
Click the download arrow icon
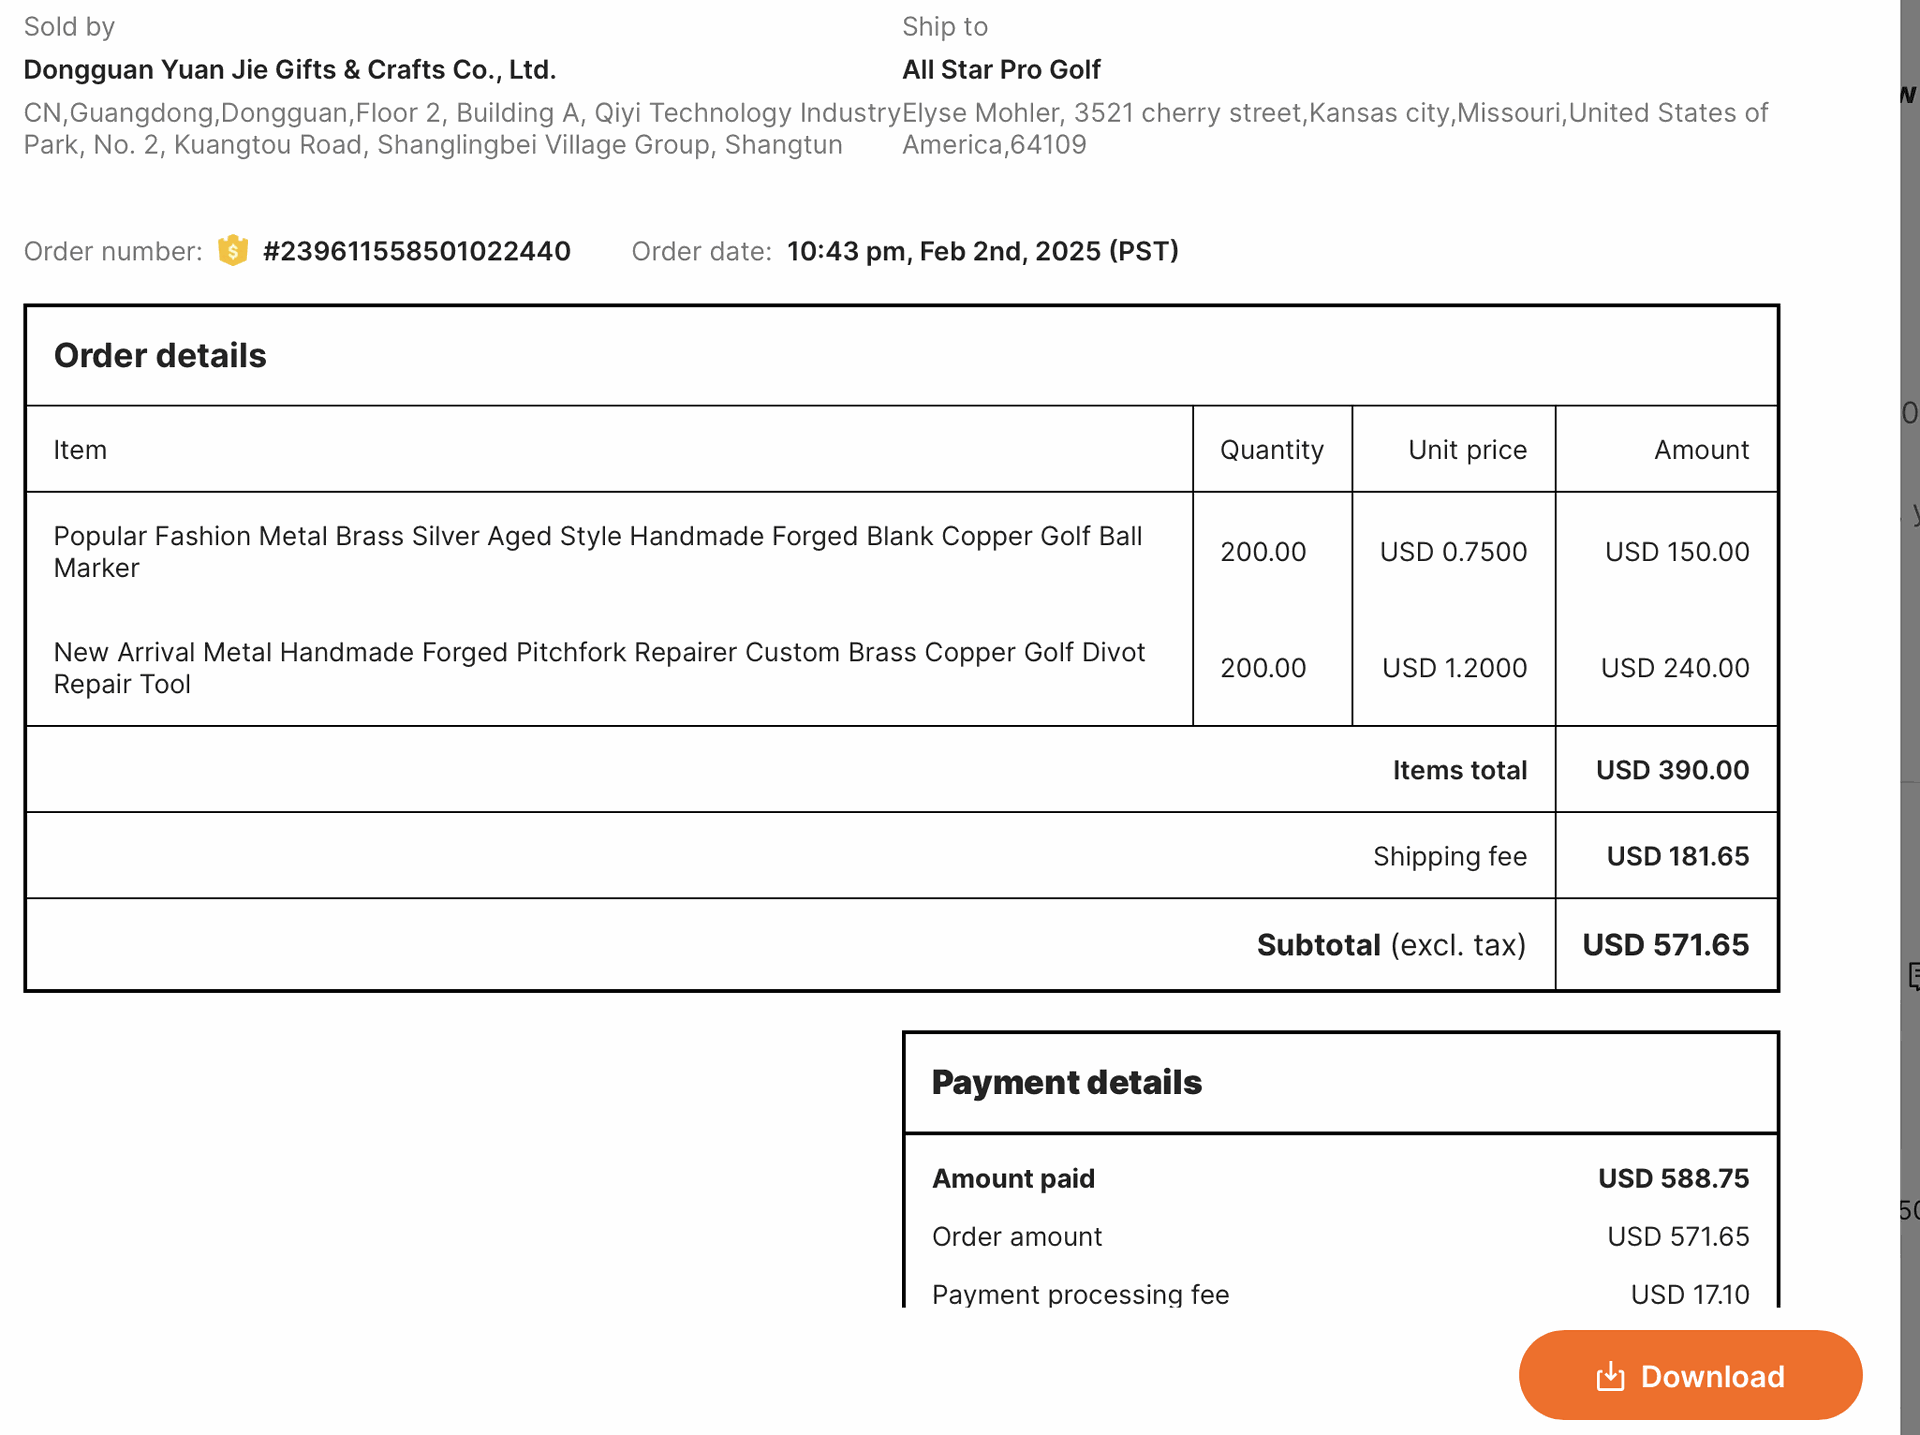click(x=1610, y=1377)
